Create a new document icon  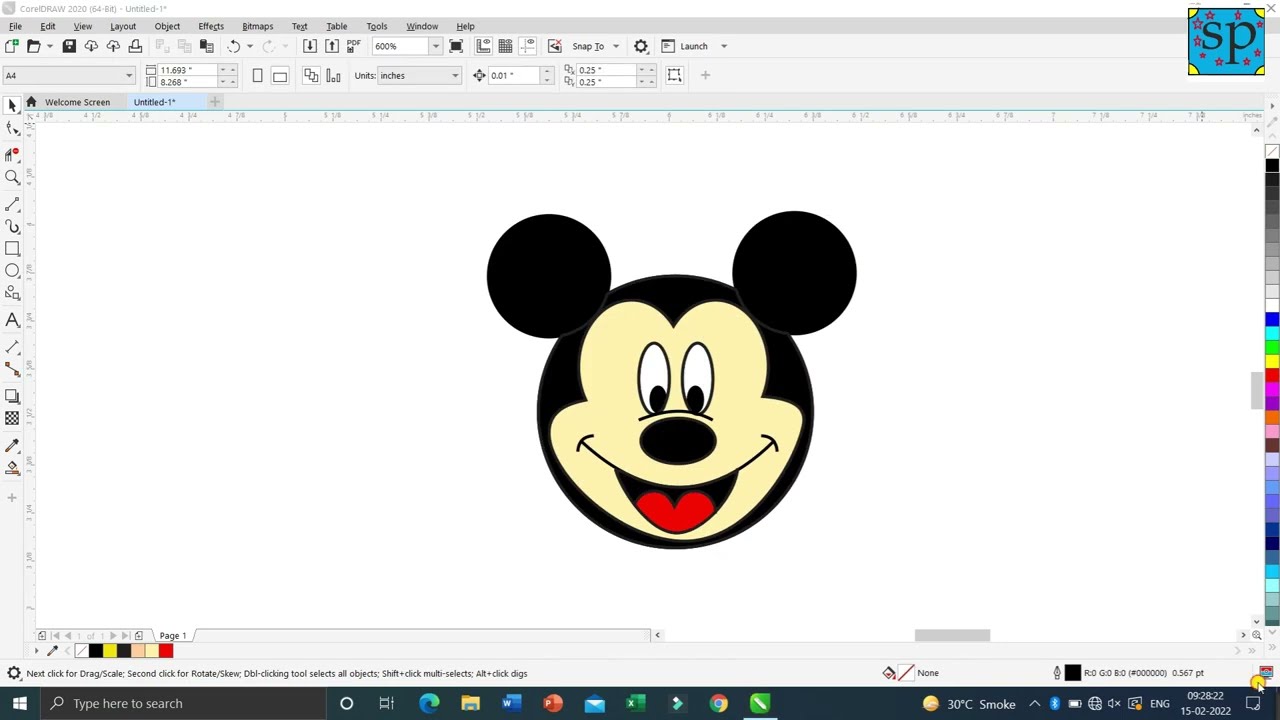[x=12, y=46]
